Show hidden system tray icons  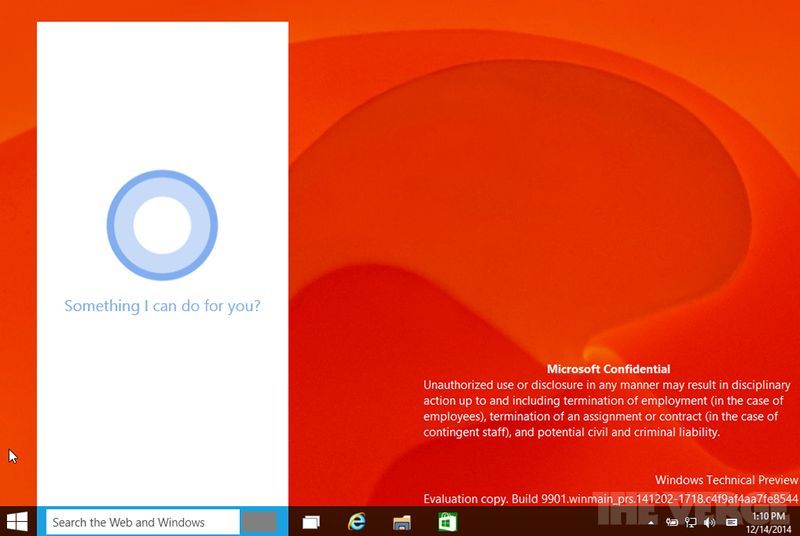[x=652, y=523]
